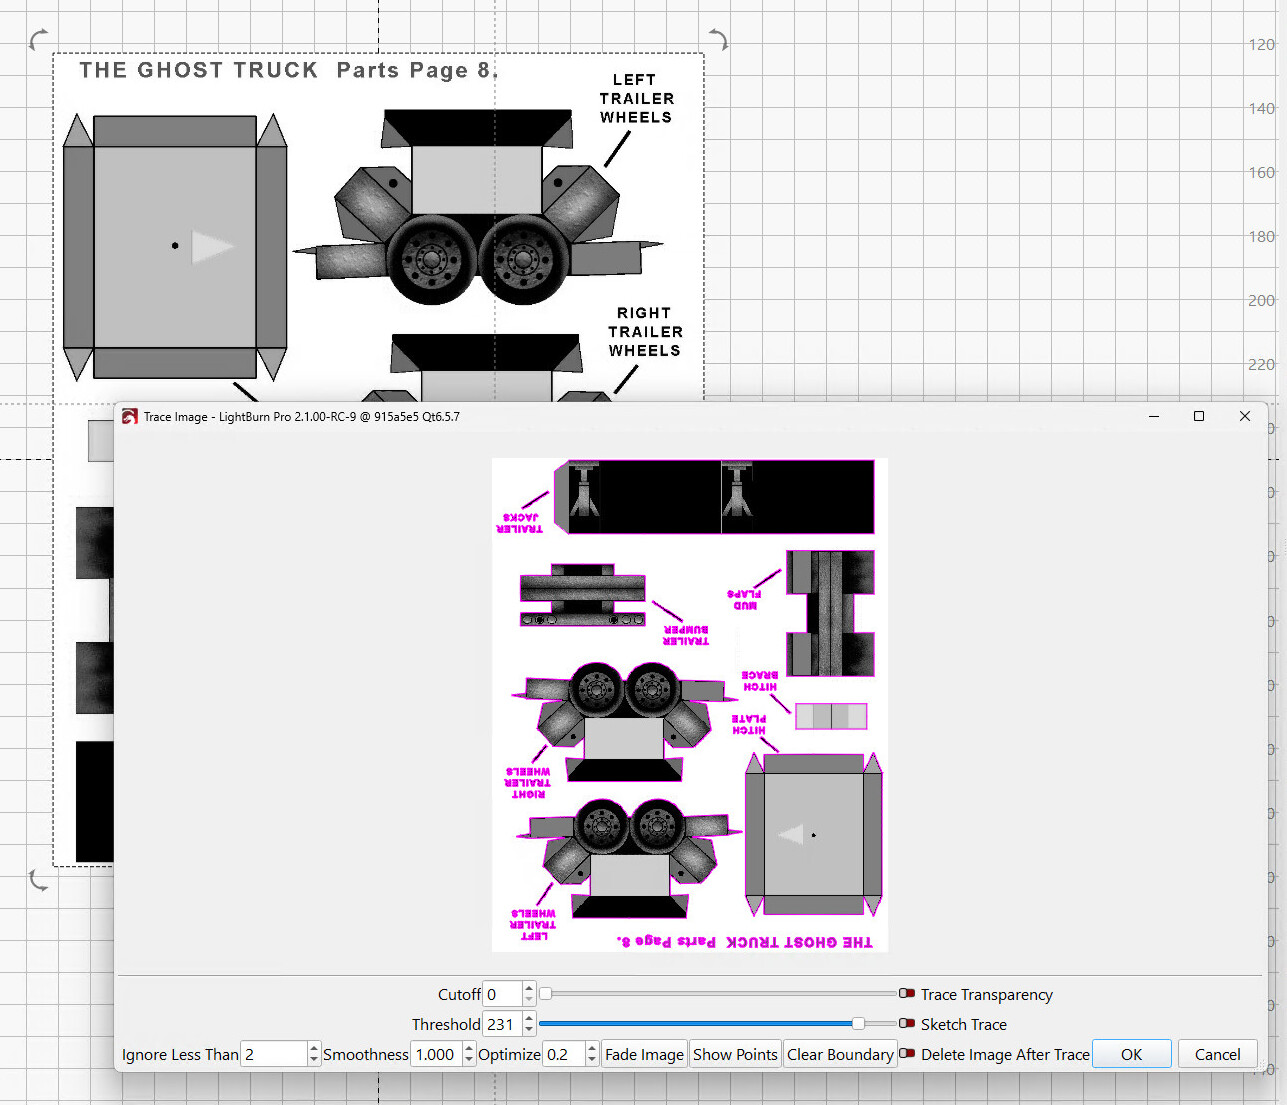
Task: Click the bottom-left rotation handle of the selected image
Action: tap(38, 880)
